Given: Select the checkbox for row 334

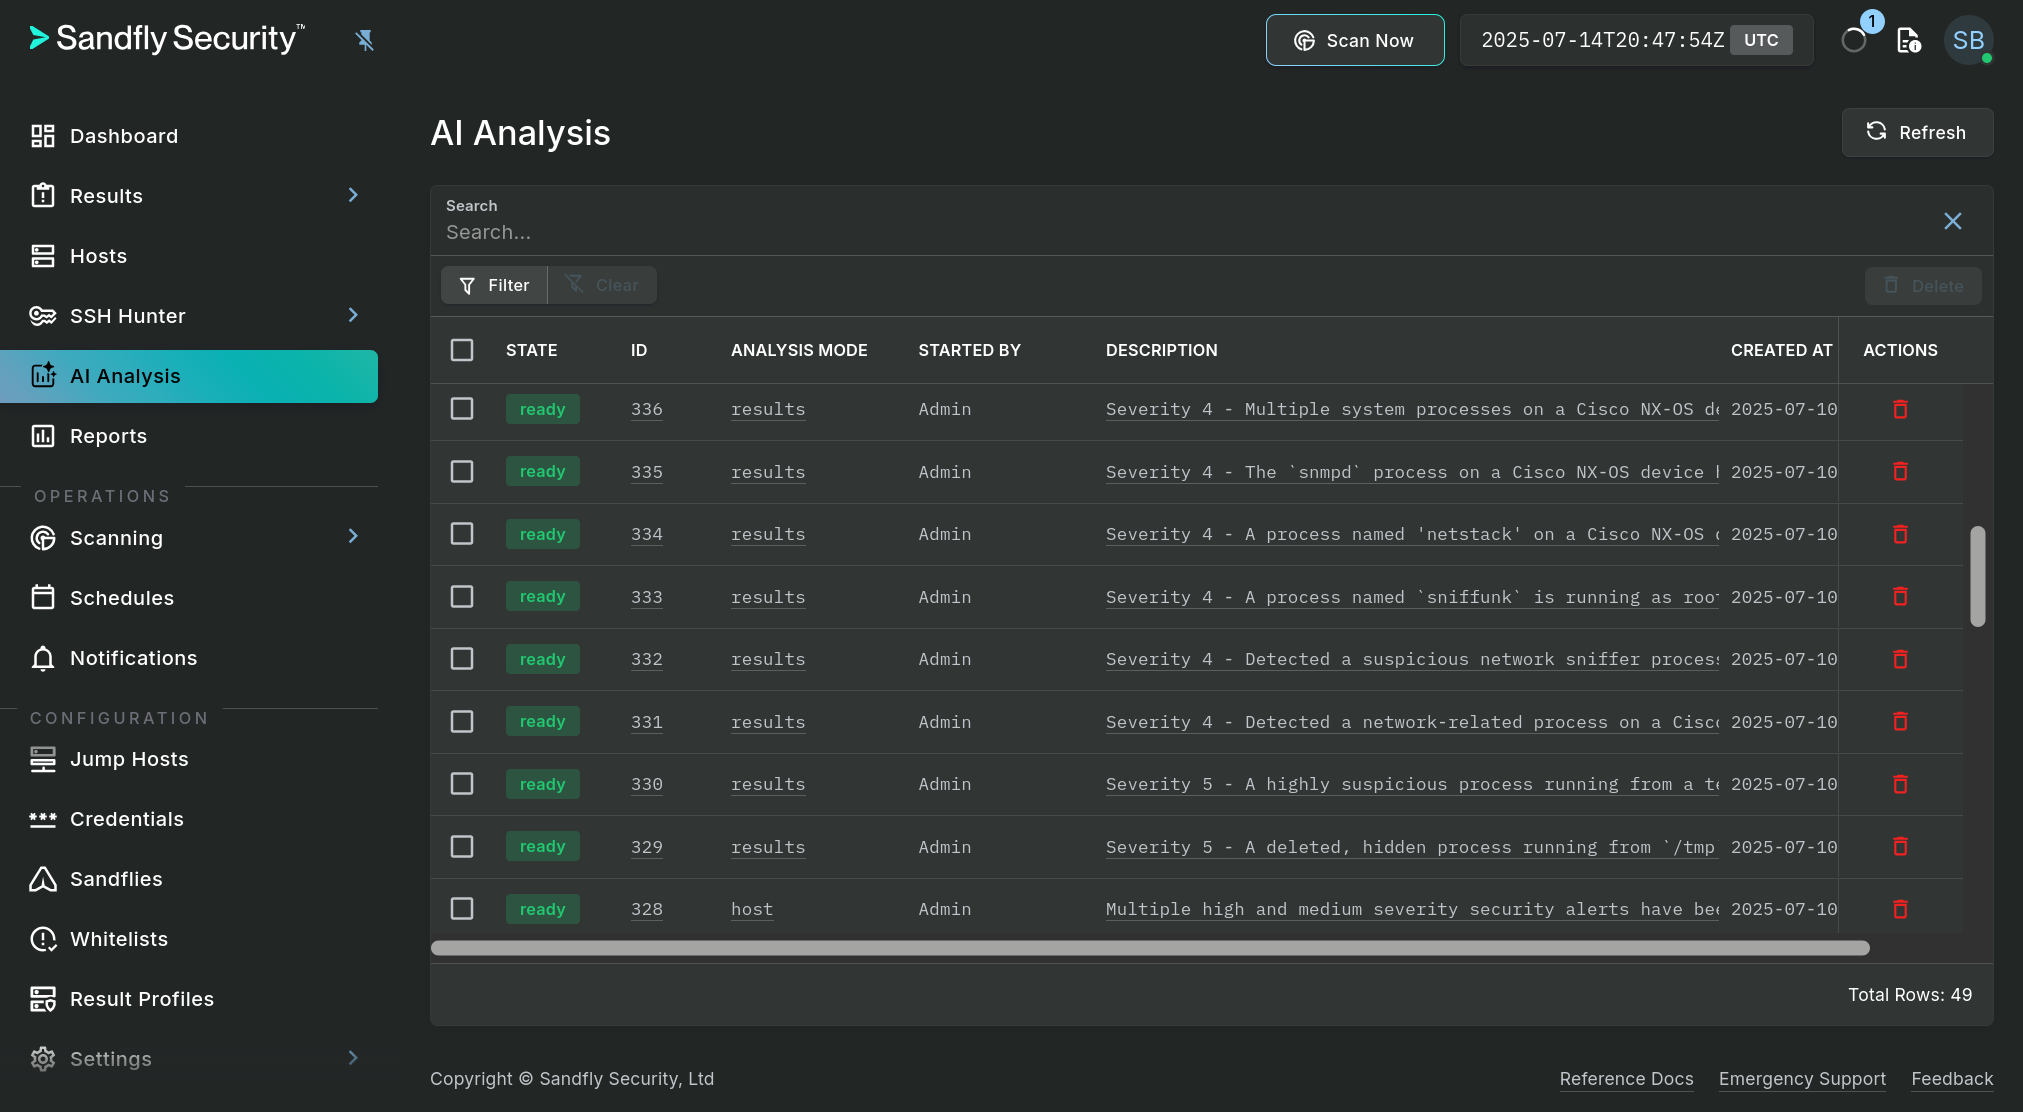Looking at the screenshot, I should point(462,534).
